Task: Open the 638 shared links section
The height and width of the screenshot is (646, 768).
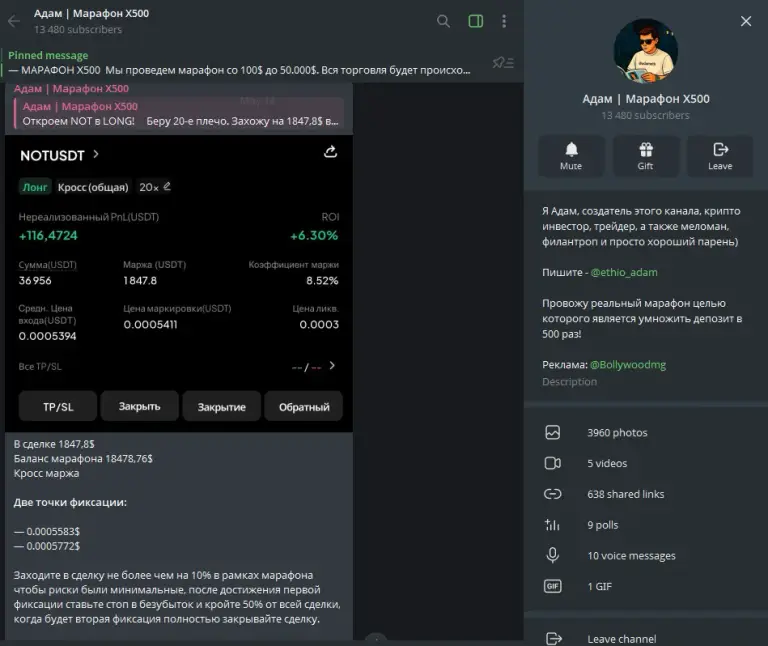Action: 646,494
